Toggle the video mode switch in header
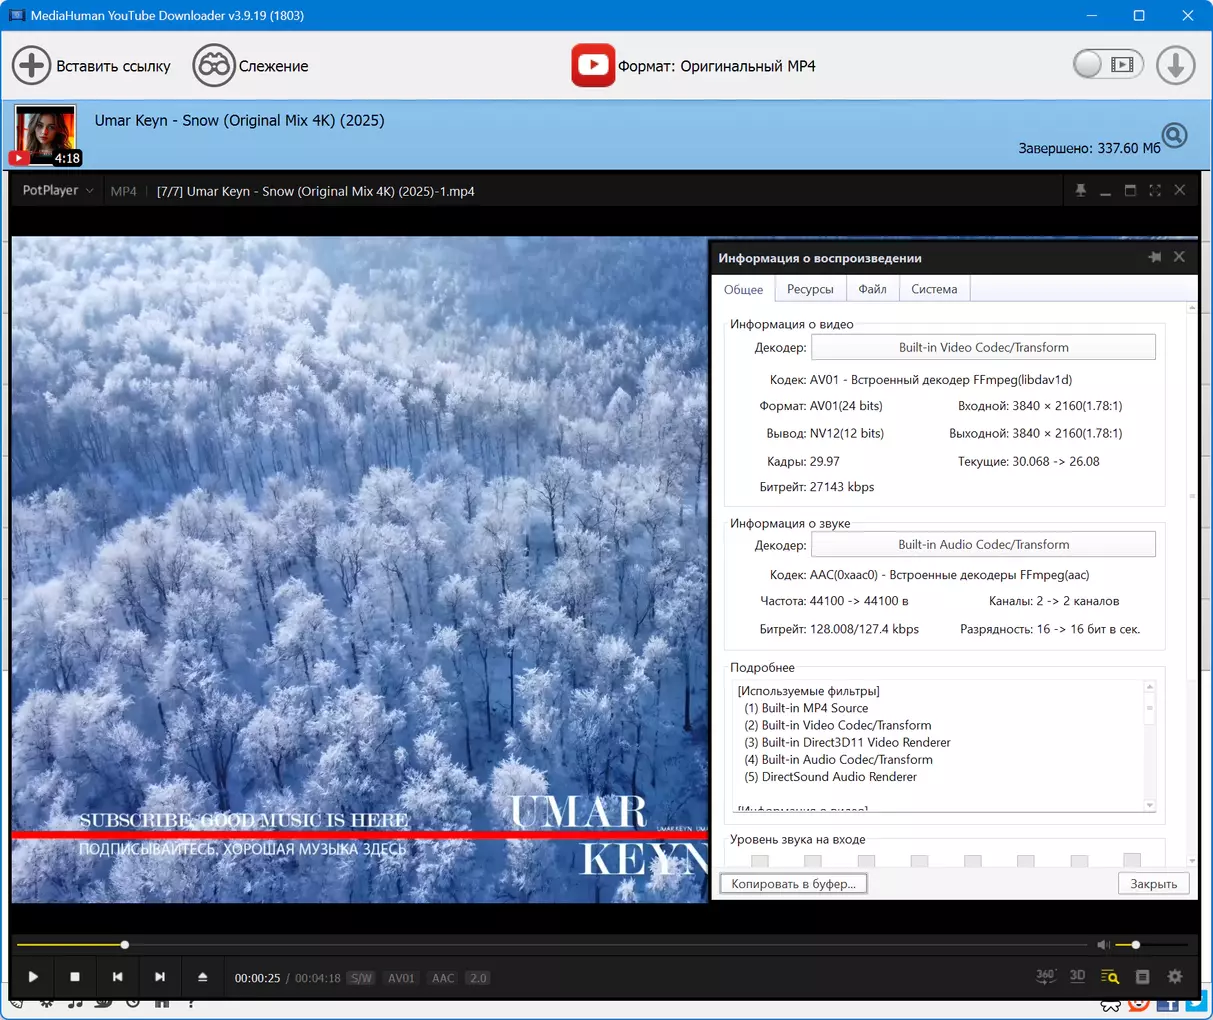This screenshot has height=1020, width=1213. [1107, 65]
